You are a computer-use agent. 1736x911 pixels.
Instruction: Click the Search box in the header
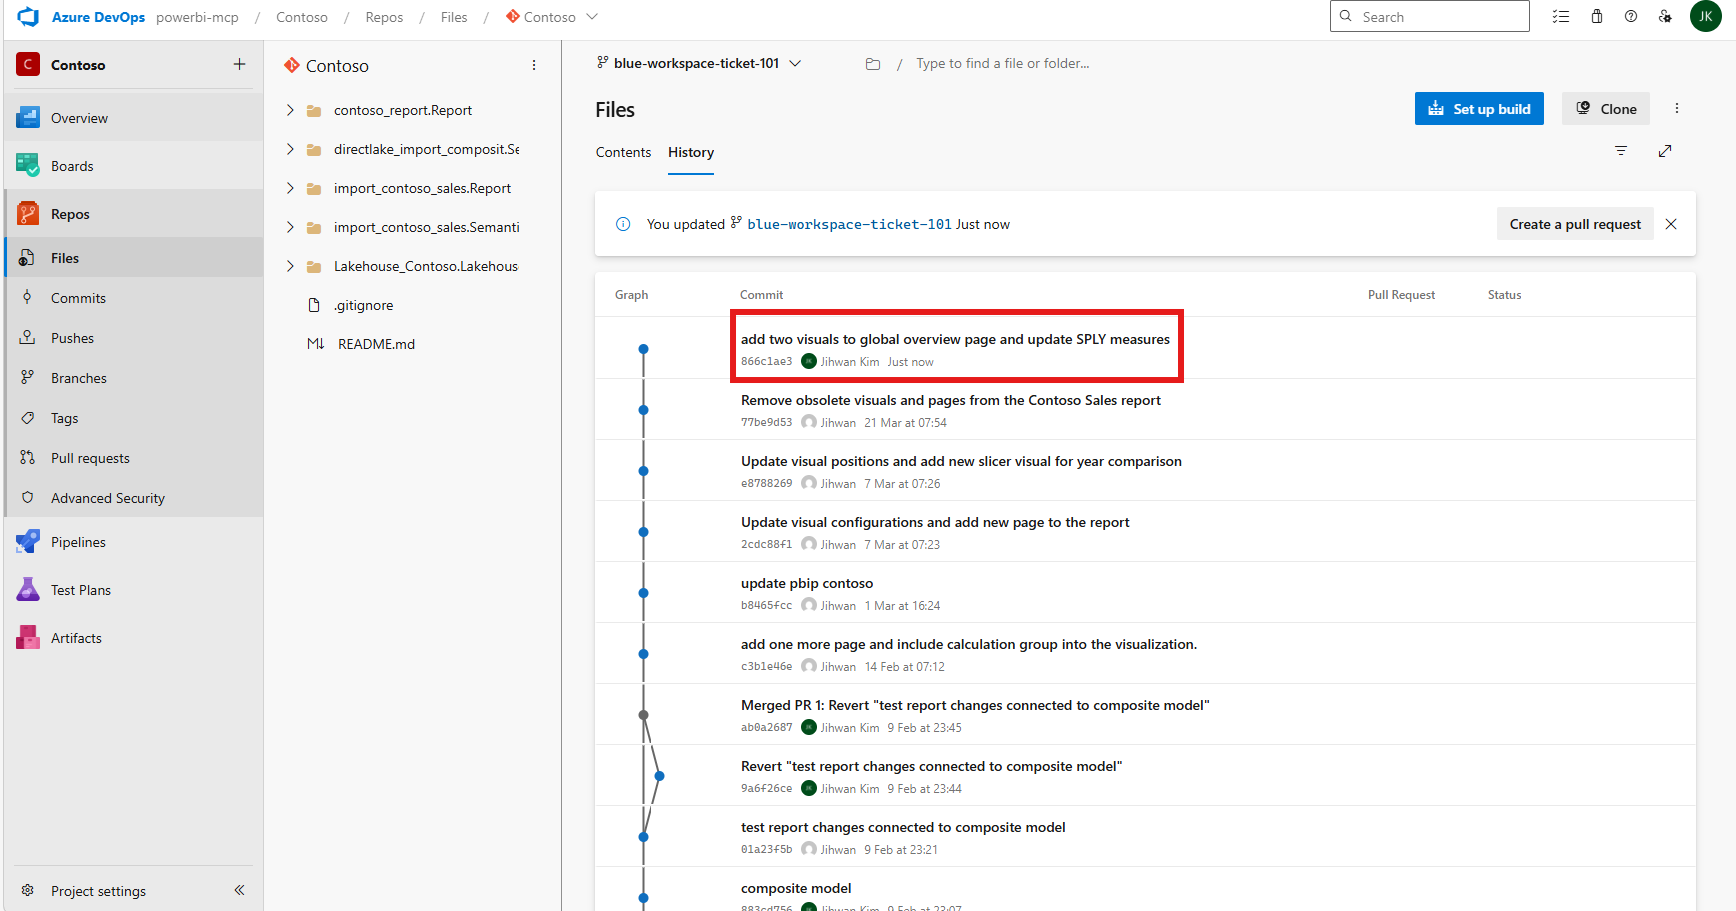tap(1430, 16)
